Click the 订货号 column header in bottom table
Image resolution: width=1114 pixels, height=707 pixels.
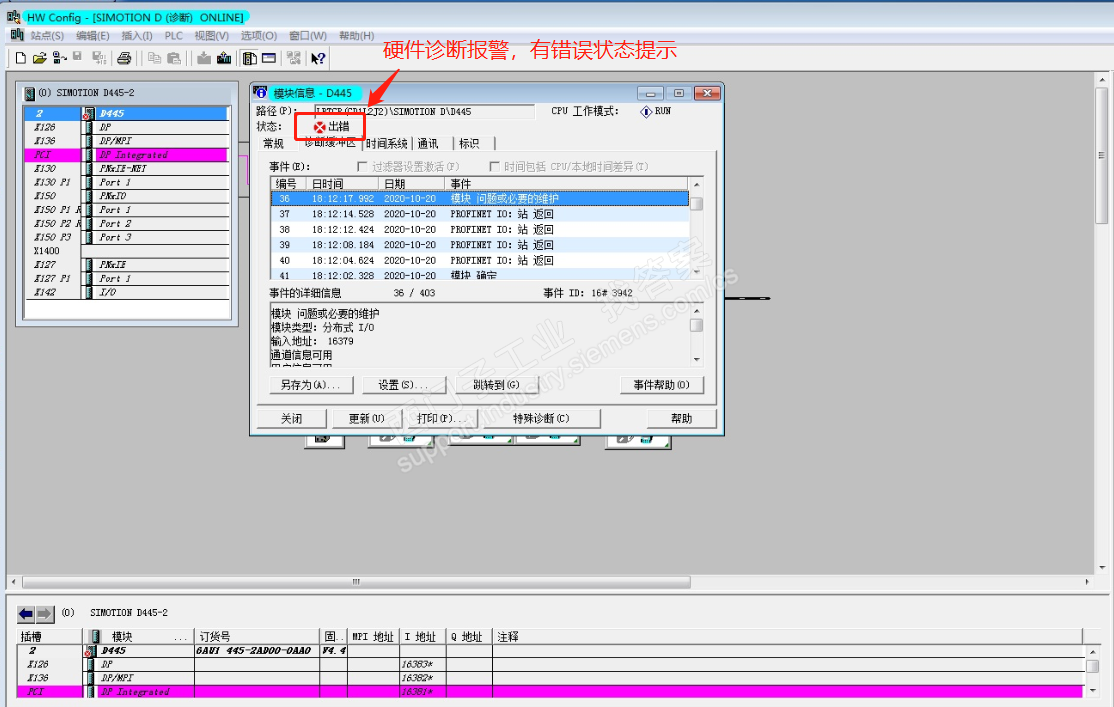point(257,637)
